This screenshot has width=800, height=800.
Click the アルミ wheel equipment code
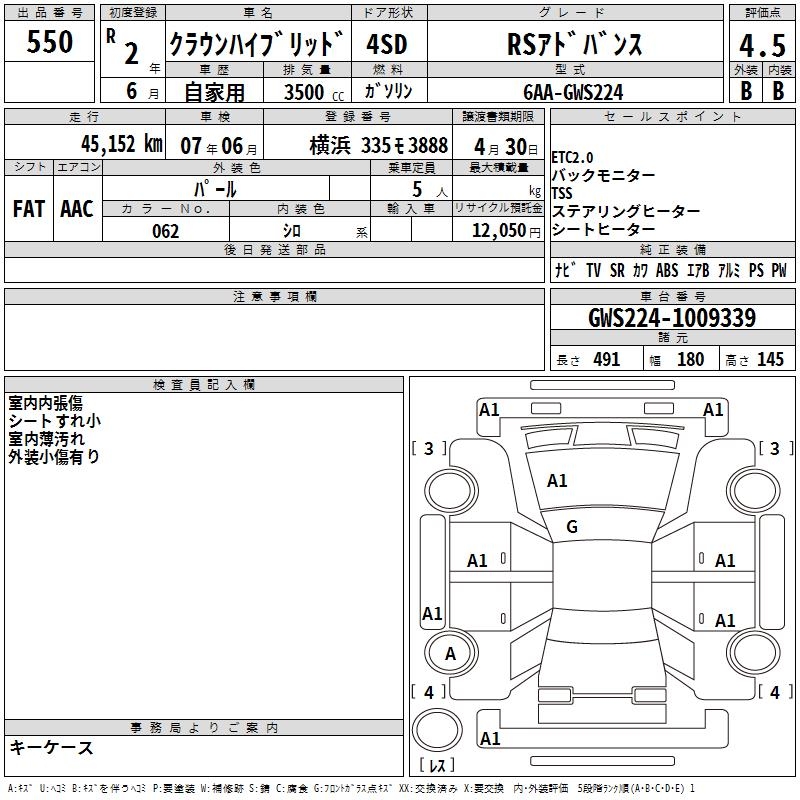pyautogui.click(x=729, y=270)
